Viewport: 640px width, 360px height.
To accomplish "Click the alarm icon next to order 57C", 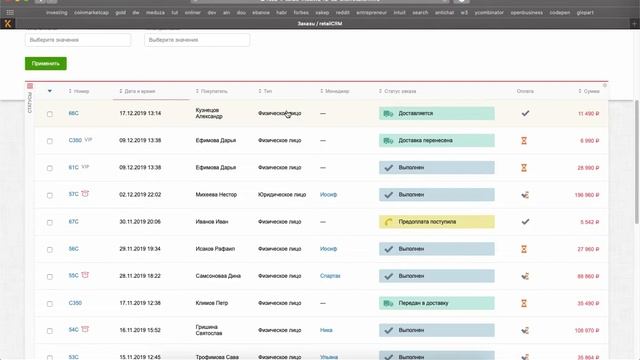I will pyautogui.click(x=85, y=193).
